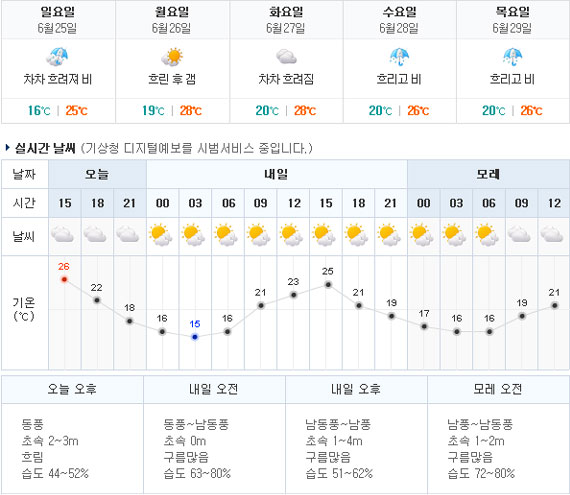Click today's 15 o'clock cloudy weather icon
The image size is (570, 495).
pyautogui.click(x=63, y=234)
